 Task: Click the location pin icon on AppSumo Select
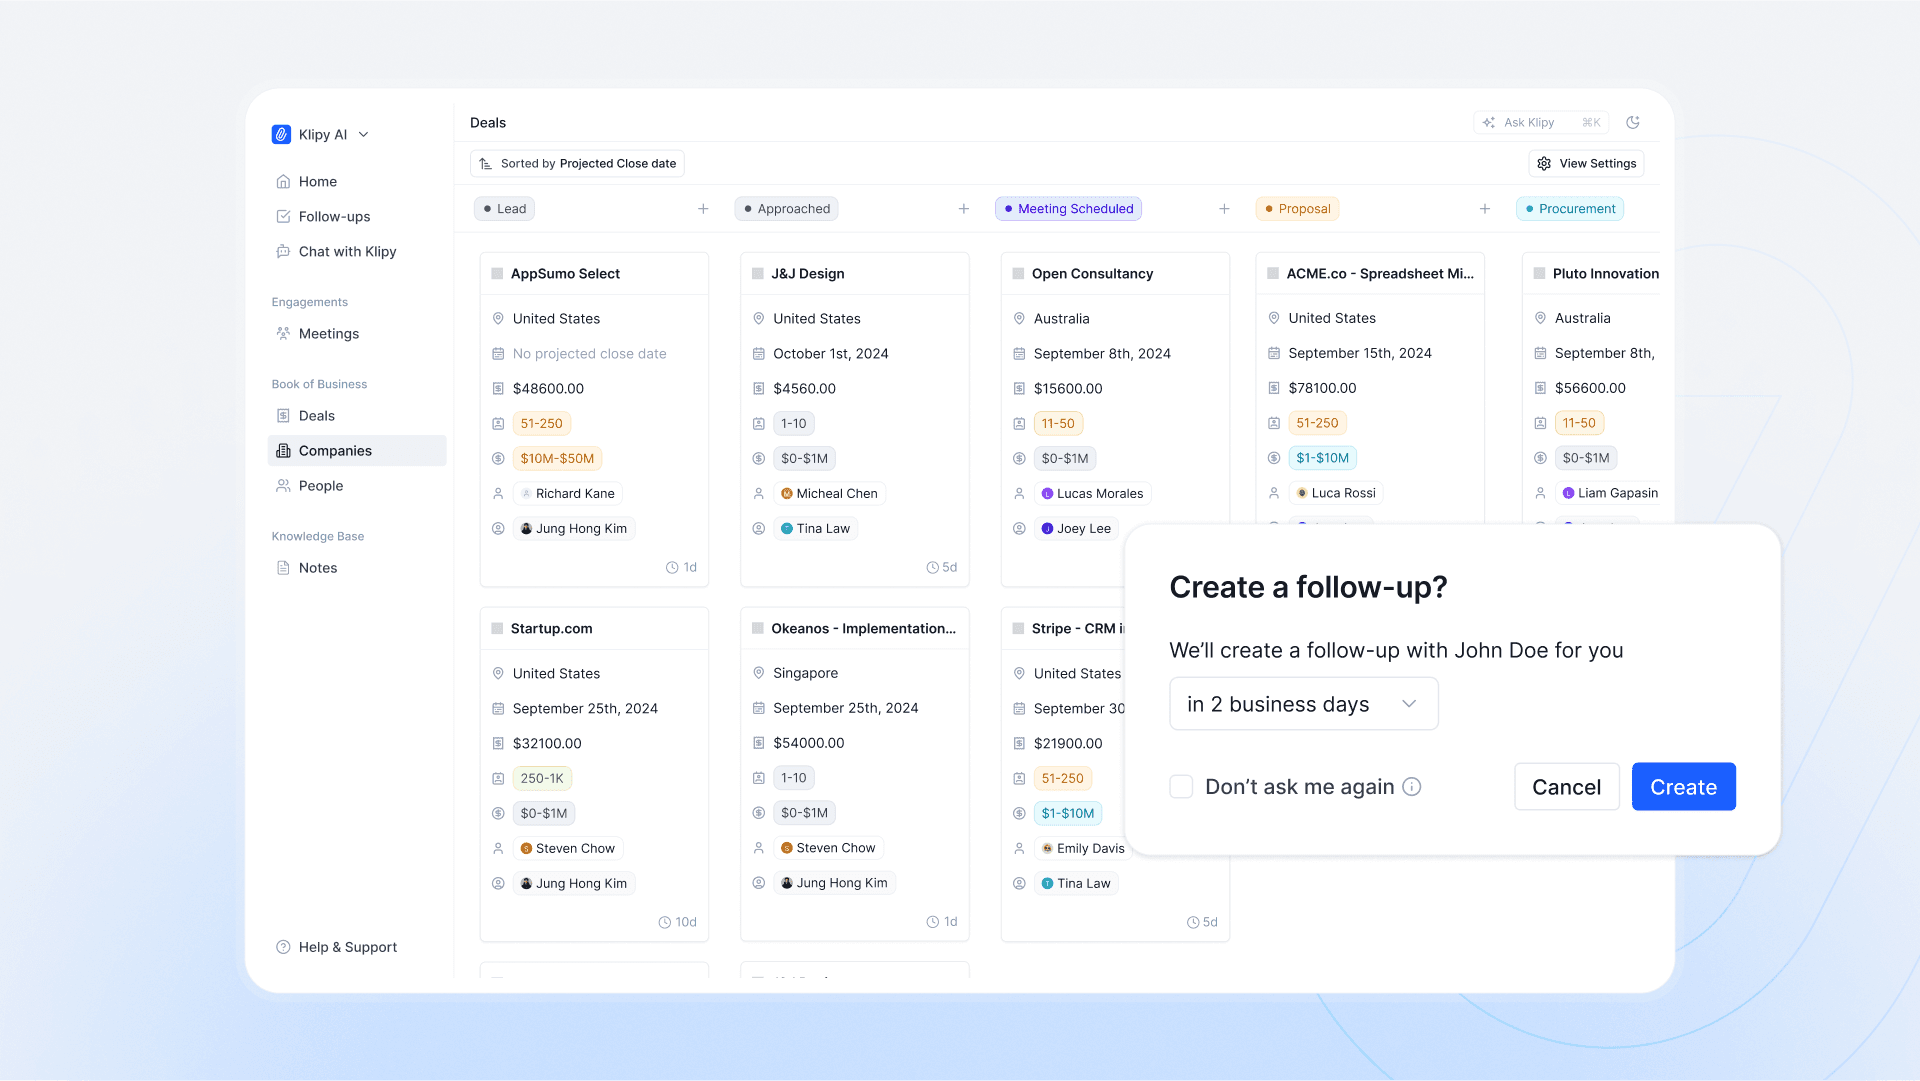pyautogui.click(x=498, y=319)
